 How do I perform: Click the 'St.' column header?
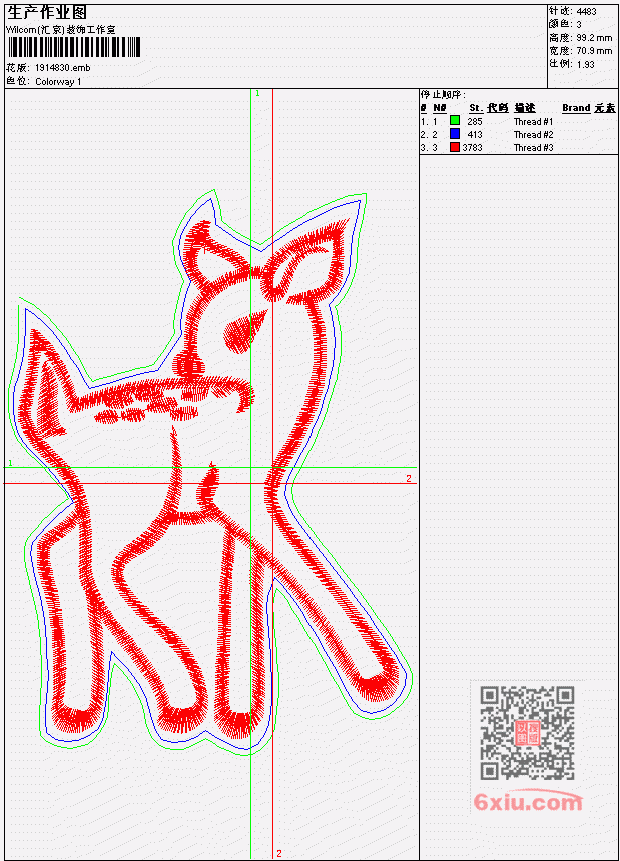pyautogui.click(x=476, y=108)
